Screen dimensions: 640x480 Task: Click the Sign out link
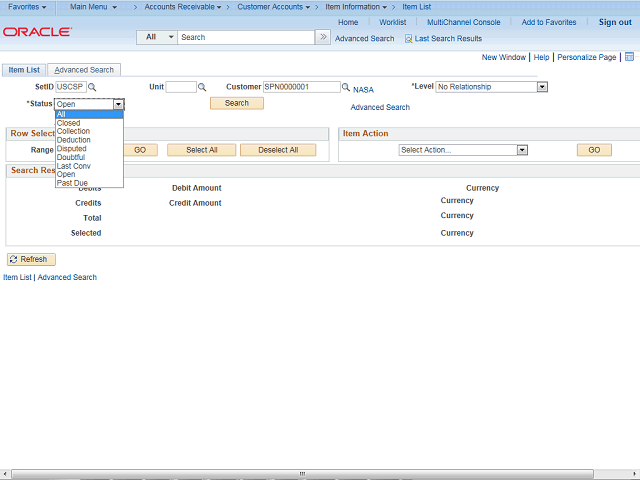pos(614,22)
